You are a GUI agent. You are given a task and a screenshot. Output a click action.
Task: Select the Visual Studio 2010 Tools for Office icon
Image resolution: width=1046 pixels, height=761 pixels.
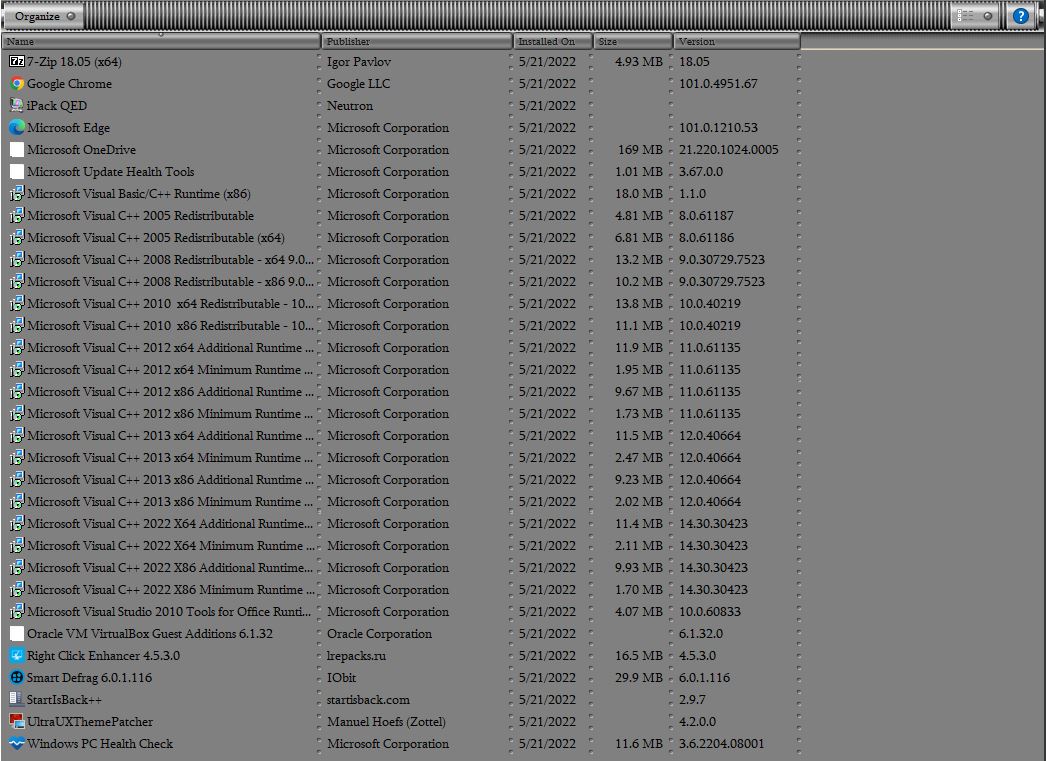(17, 612)
